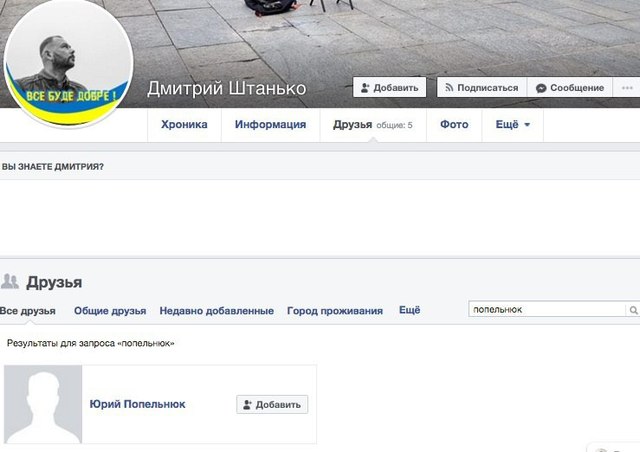
Task: Open the Фото tab
Action: pyautogui.click(x=454, y=125)
